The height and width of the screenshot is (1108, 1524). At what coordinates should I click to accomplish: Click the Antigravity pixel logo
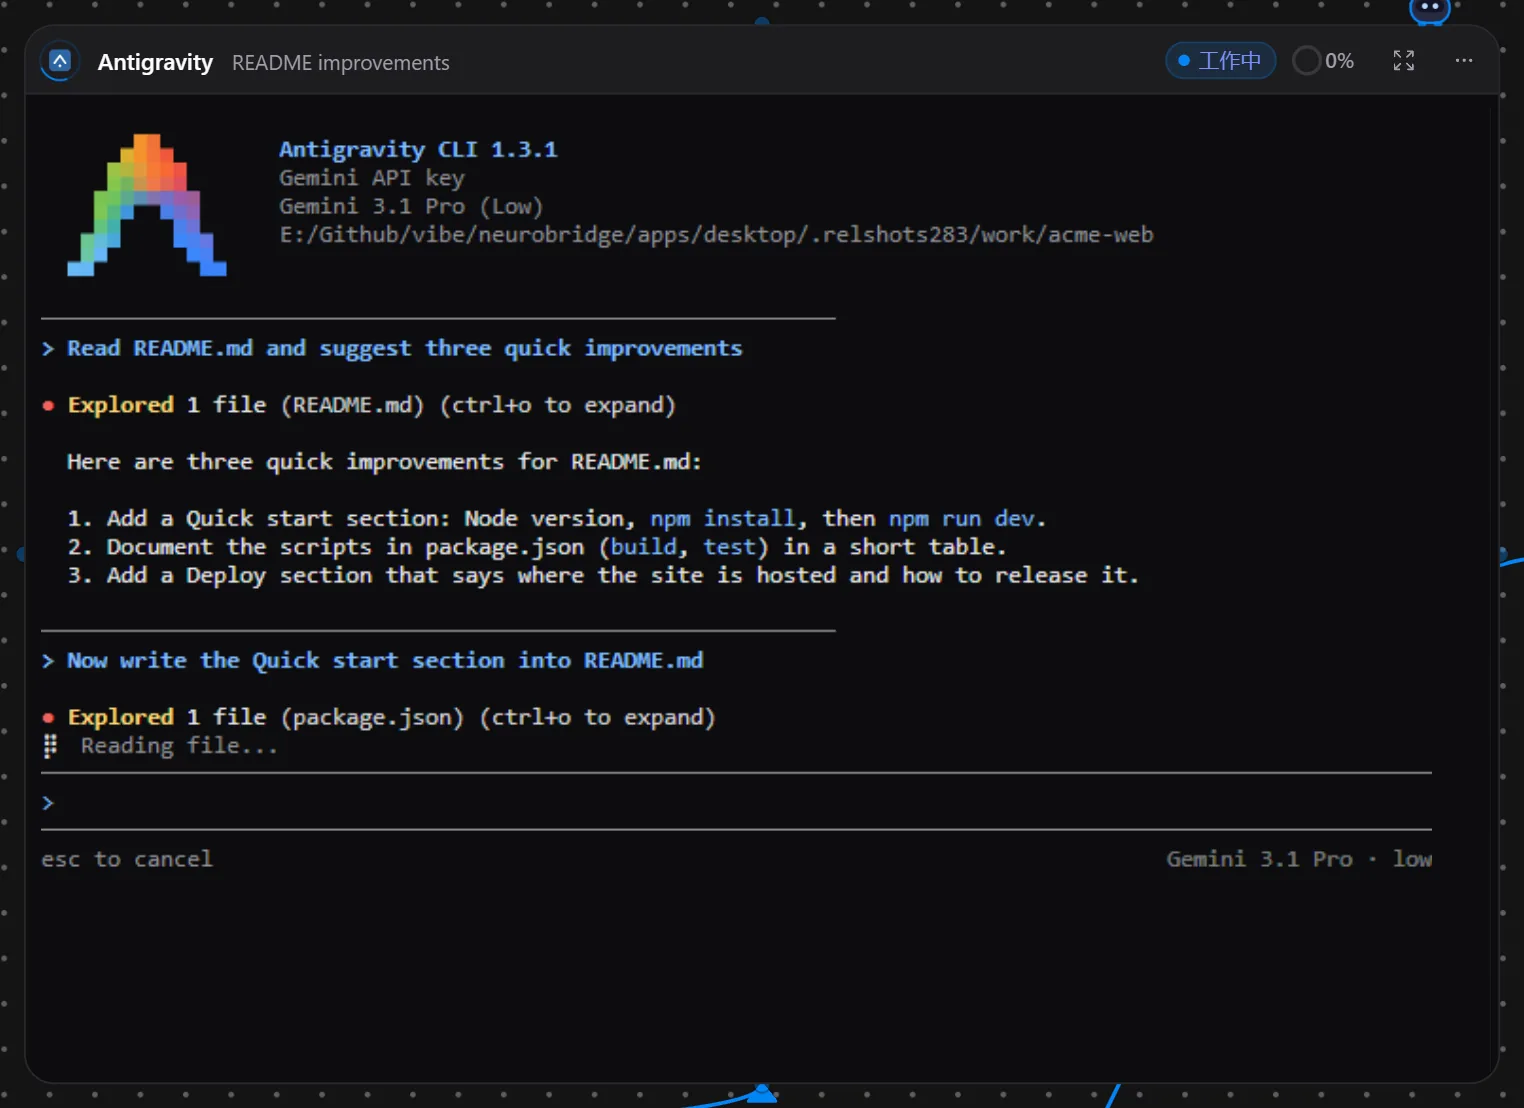coord(147,205)
